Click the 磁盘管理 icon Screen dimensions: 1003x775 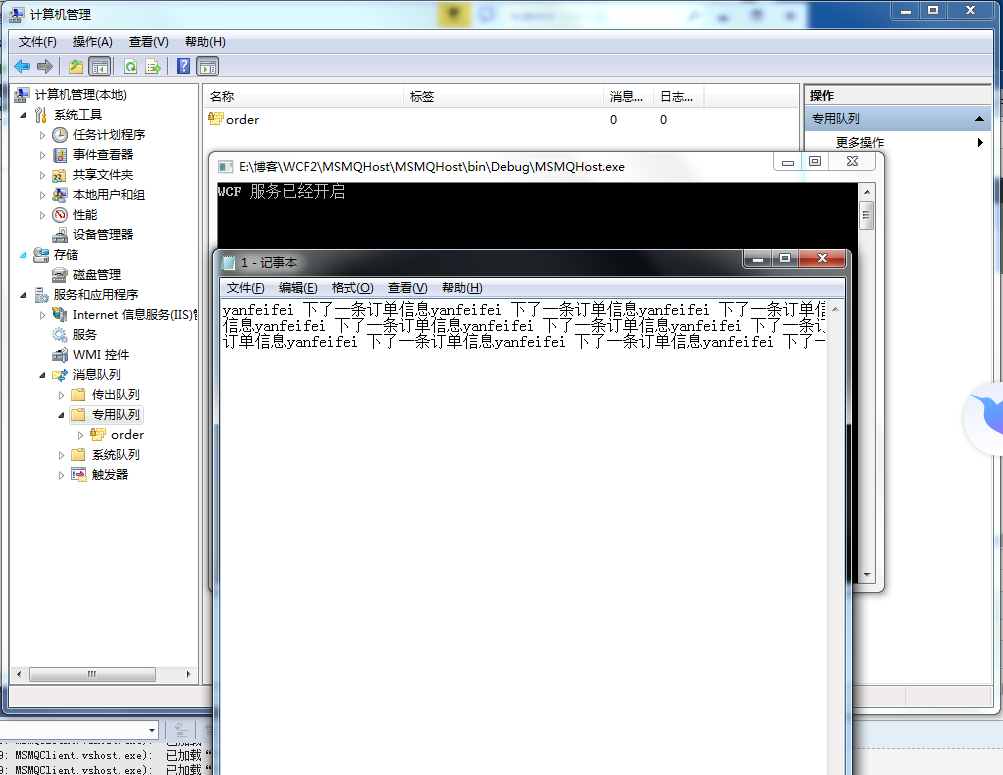(59, 275)
